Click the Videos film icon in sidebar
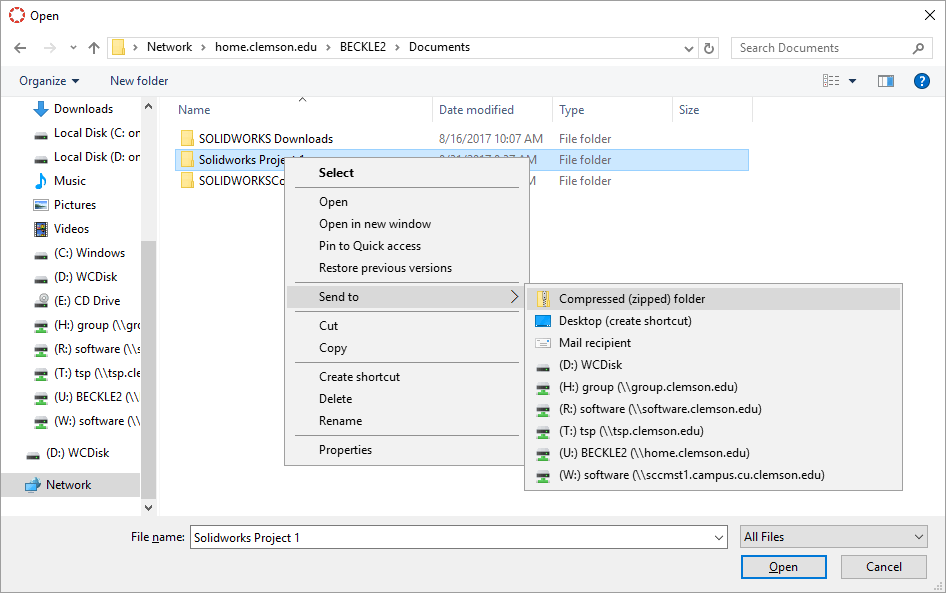The width and height of the screenshot is (946, 593). pos(40,229)
